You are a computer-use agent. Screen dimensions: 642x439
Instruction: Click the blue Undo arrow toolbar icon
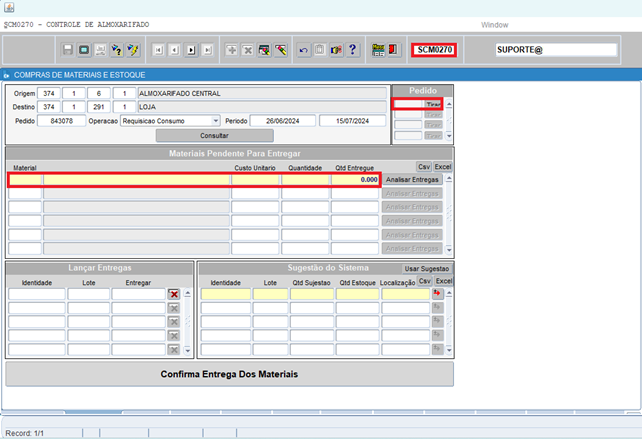pyautogui.click(x=303, y=50)
